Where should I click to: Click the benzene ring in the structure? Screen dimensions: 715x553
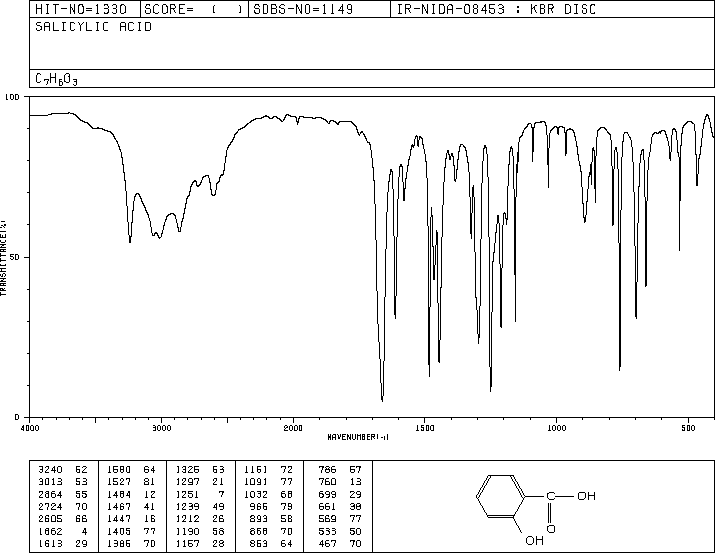[497, 496]
